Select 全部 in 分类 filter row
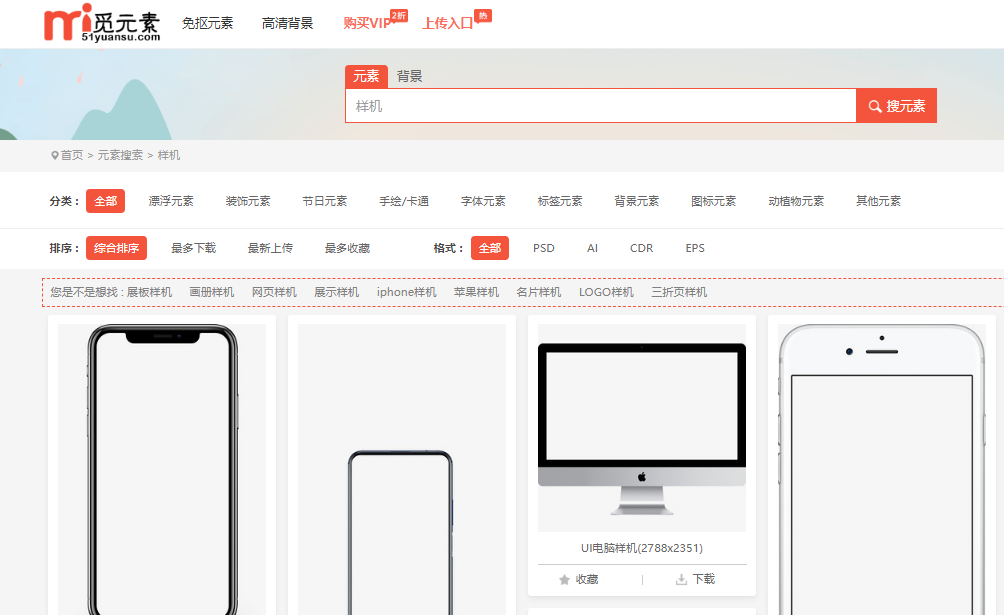The image size is (1004, 615). 106,201
